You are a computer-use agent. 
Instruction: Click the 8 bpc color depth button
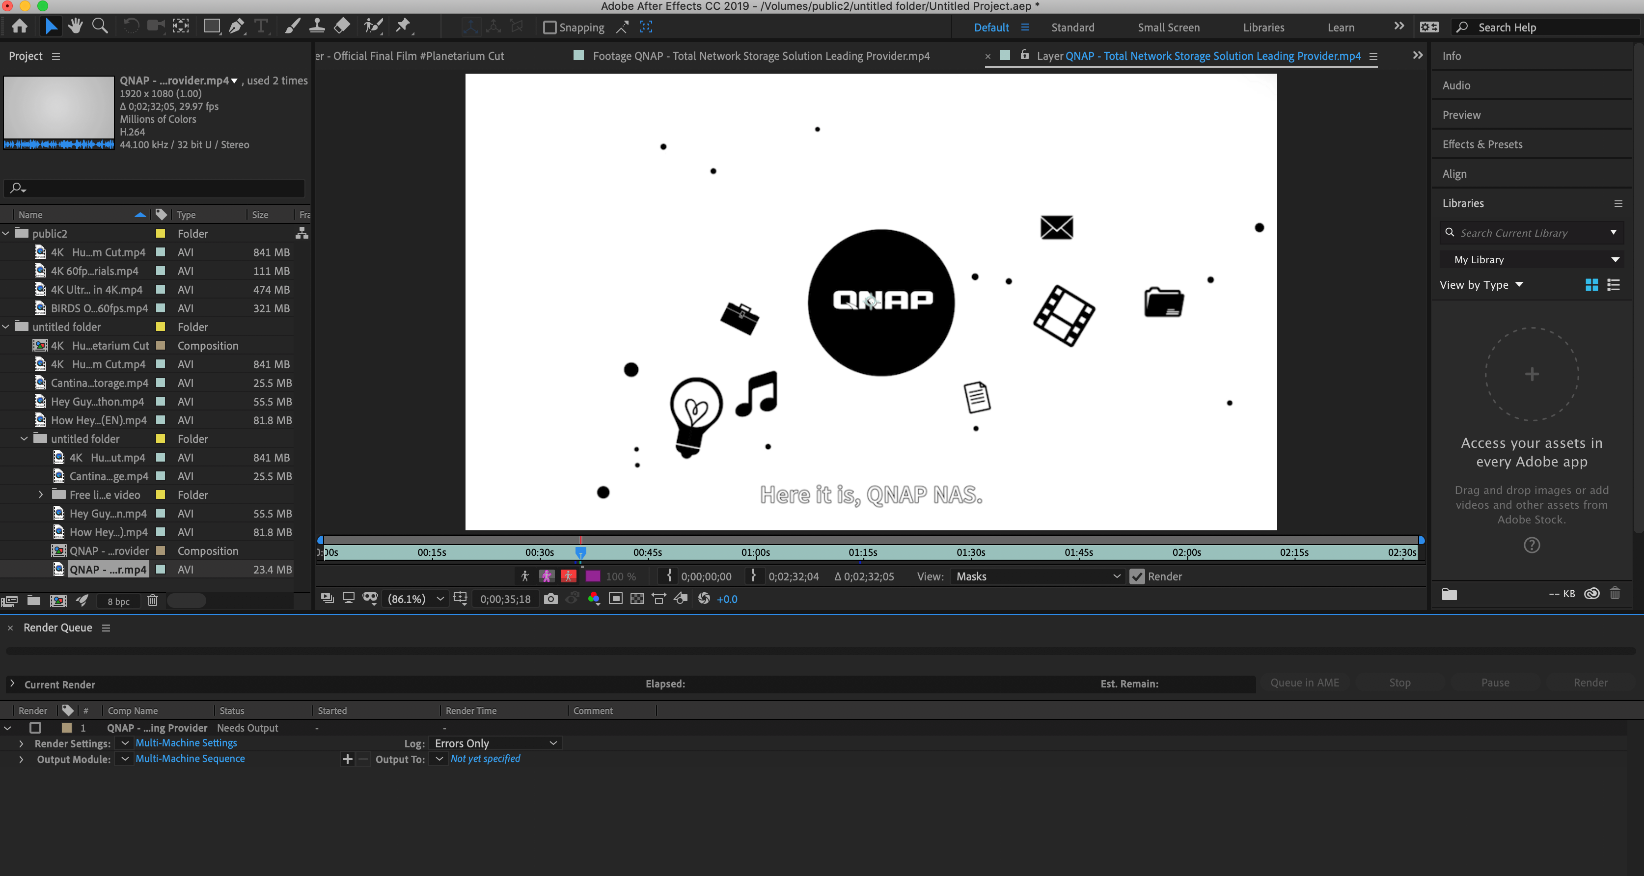point(118,602)
